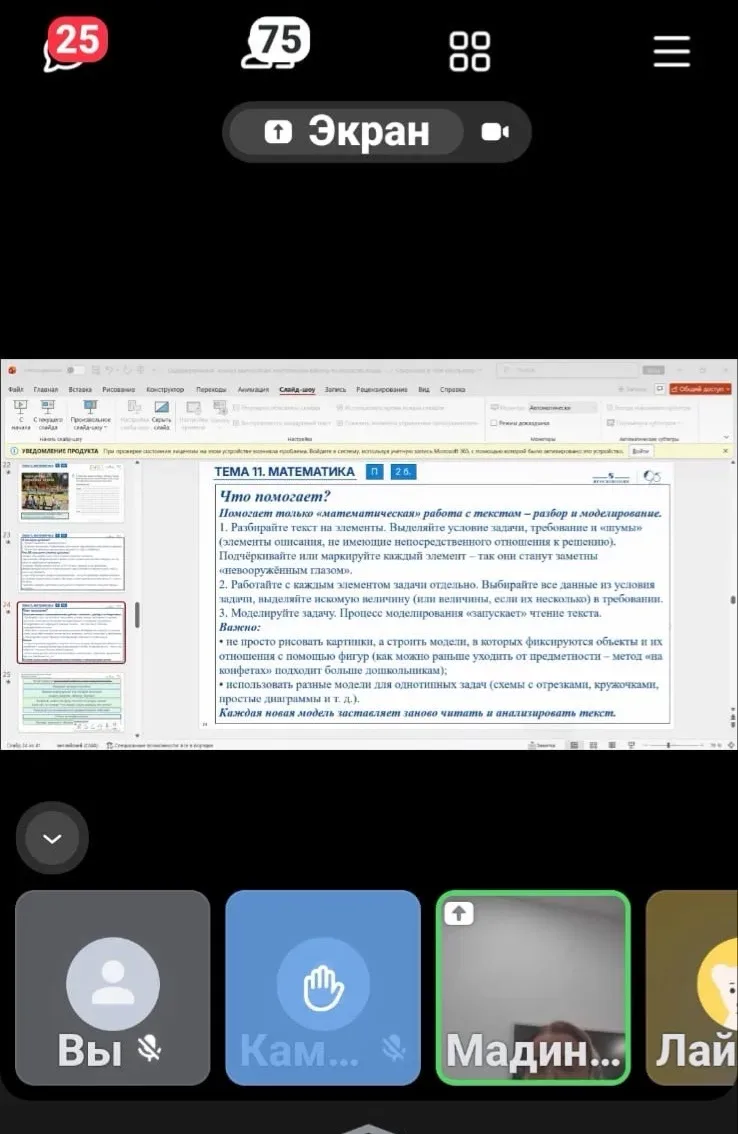This screenshot has width=738, height=1134.
Task: Select the Вы participant tile
Action: (112, 987)
